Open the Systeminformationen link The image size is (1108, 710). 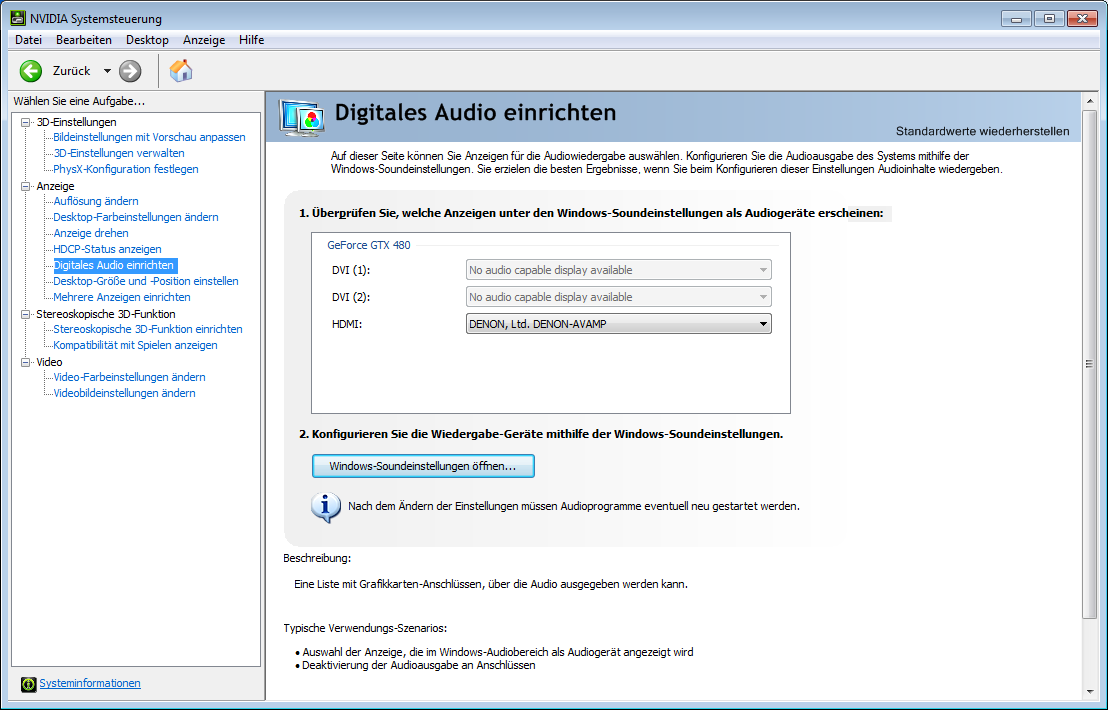coord(90,683)
